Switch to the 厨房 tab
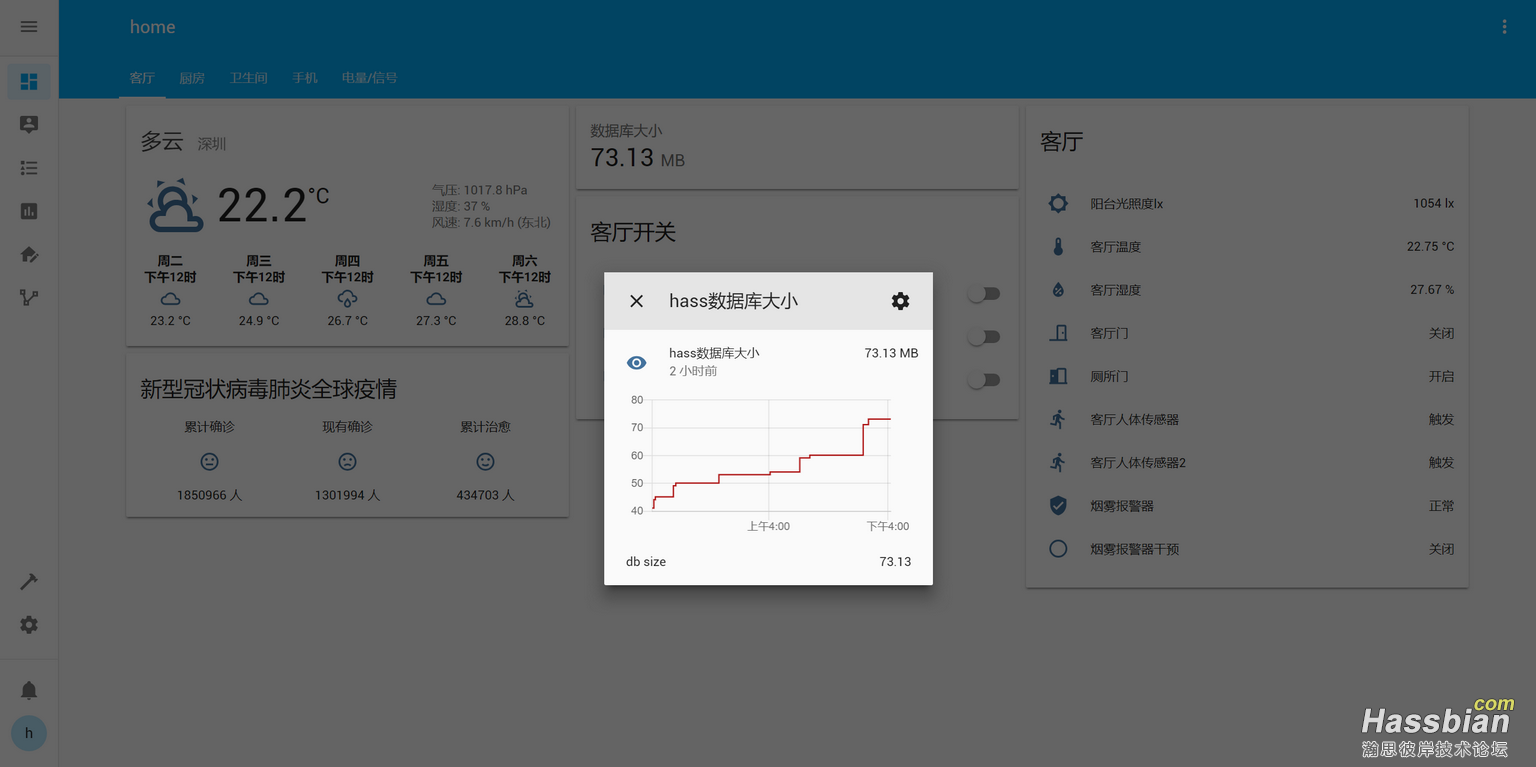 click(192, 78)
